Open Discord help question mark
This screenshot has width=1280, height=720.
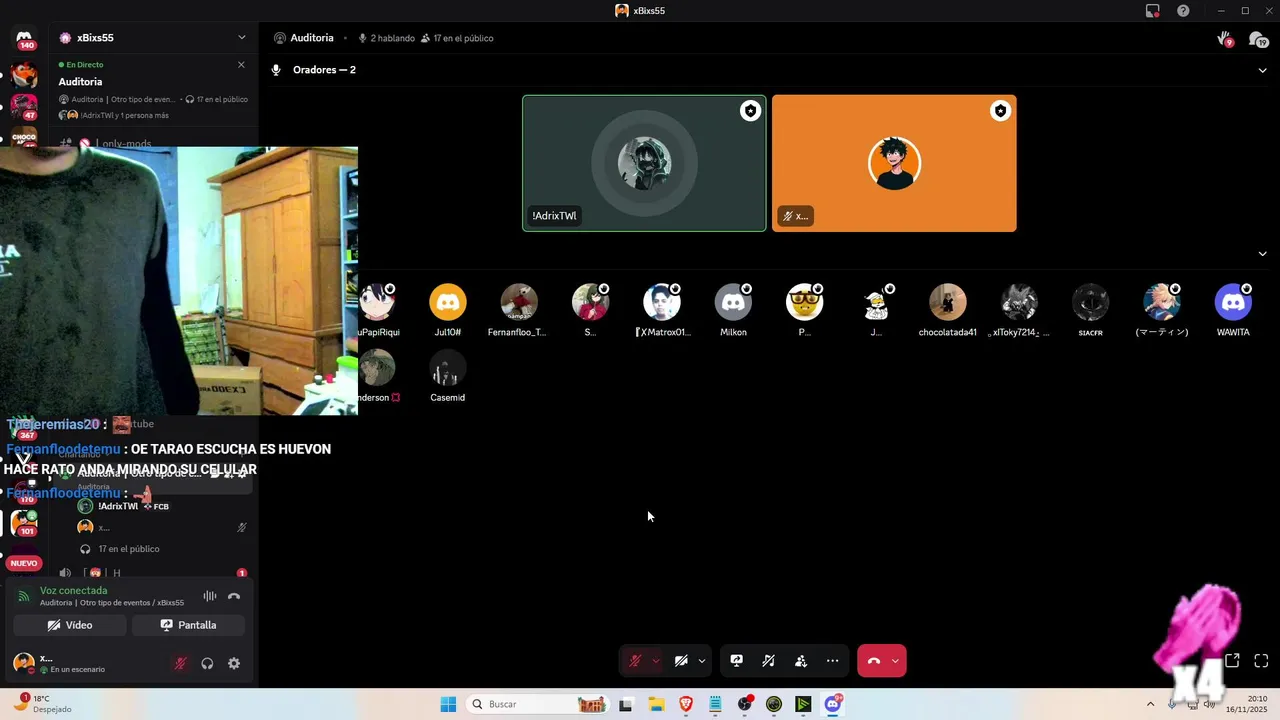tap(1183, 11)
